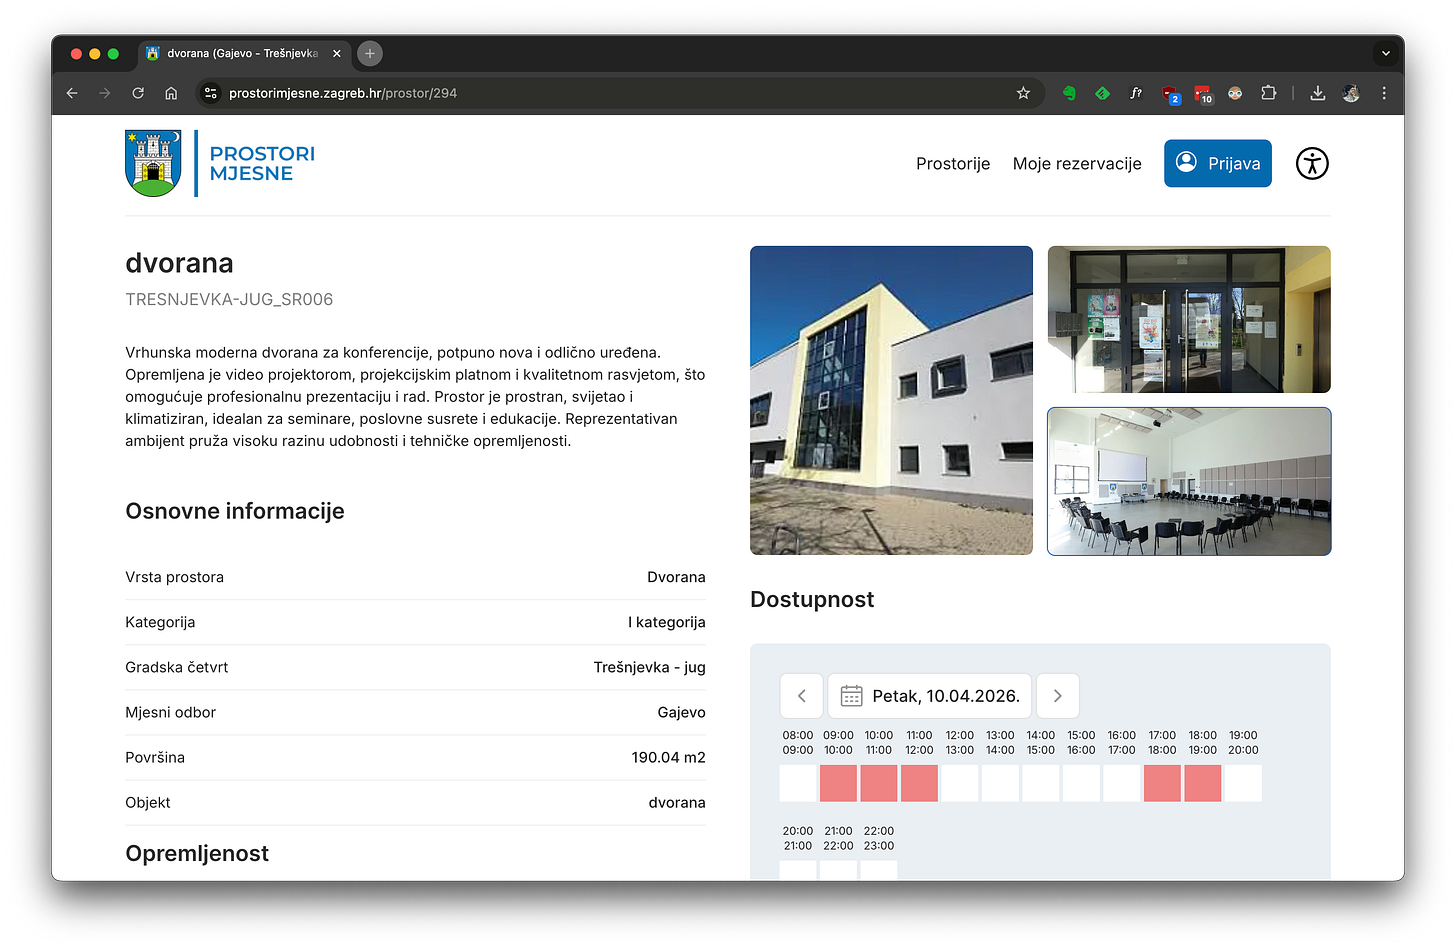The image size is (1456, 949).
Task: Click the Zagreb coat of arms logo
Action: click(x=153, y=163)
